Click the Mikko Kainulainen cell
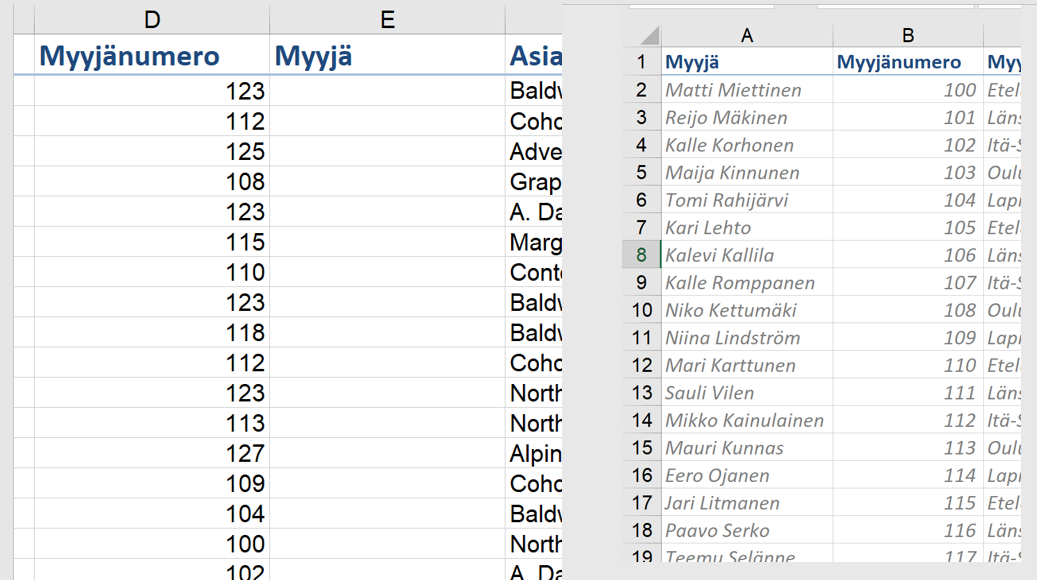The height and width of the screenshot is (580, 1037). tap(746, 420)
